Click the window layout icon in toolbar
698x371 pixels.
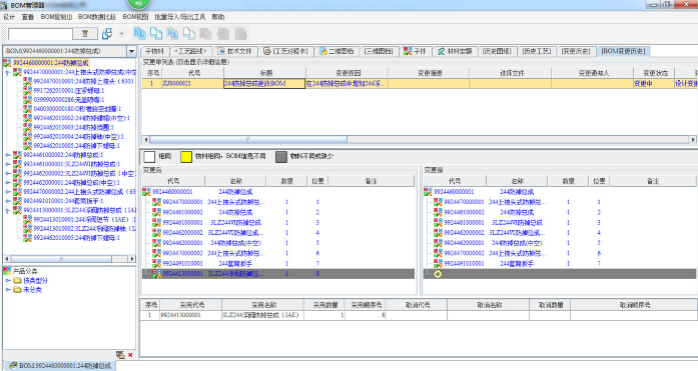click(x=107, y=34)
